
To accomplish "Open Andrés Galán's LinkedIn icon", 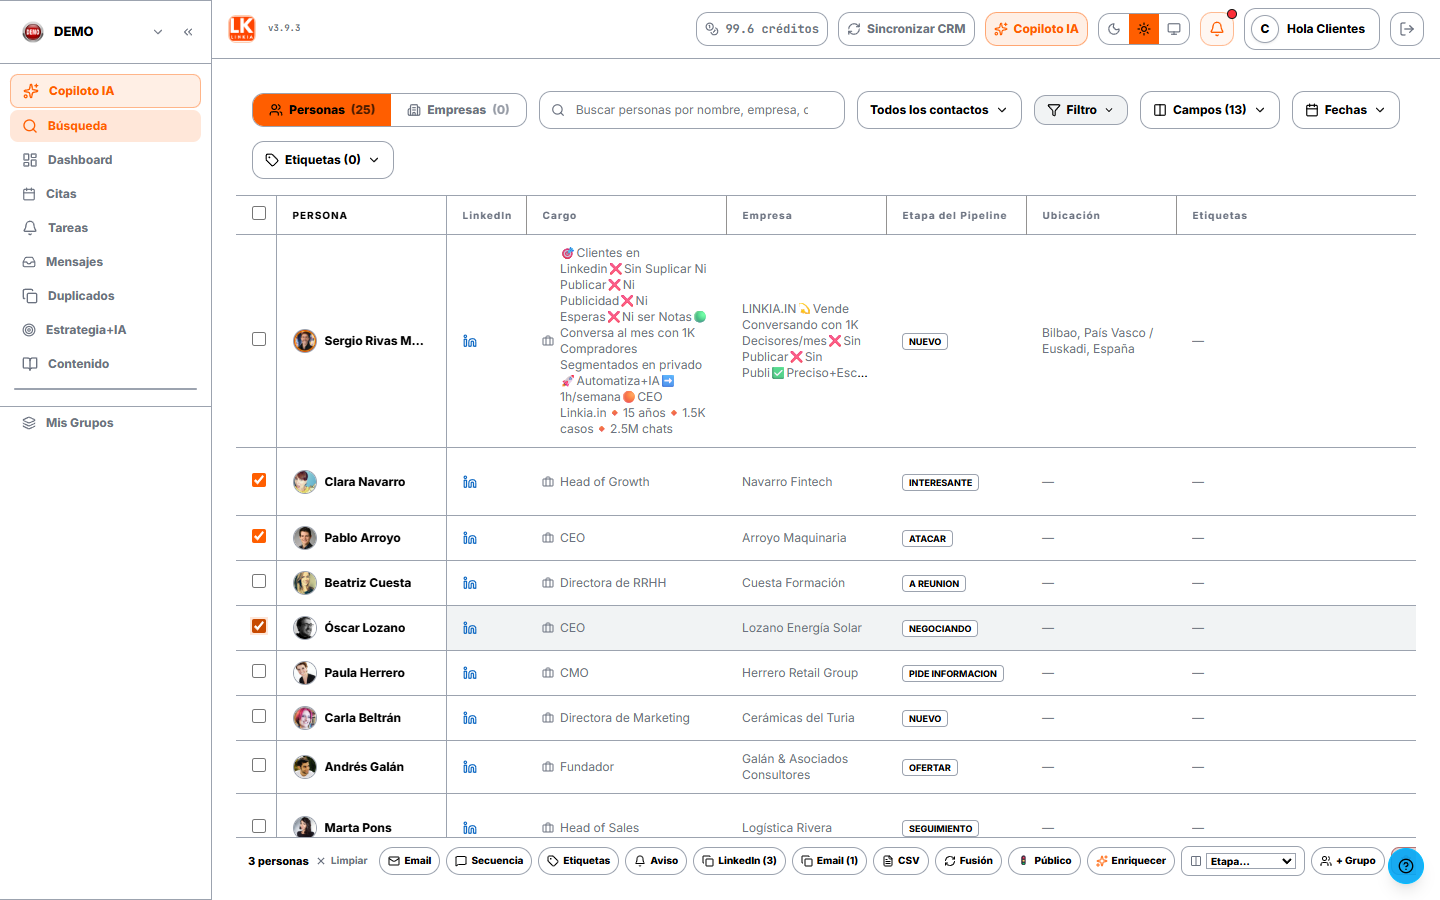I will pos(470,767).
